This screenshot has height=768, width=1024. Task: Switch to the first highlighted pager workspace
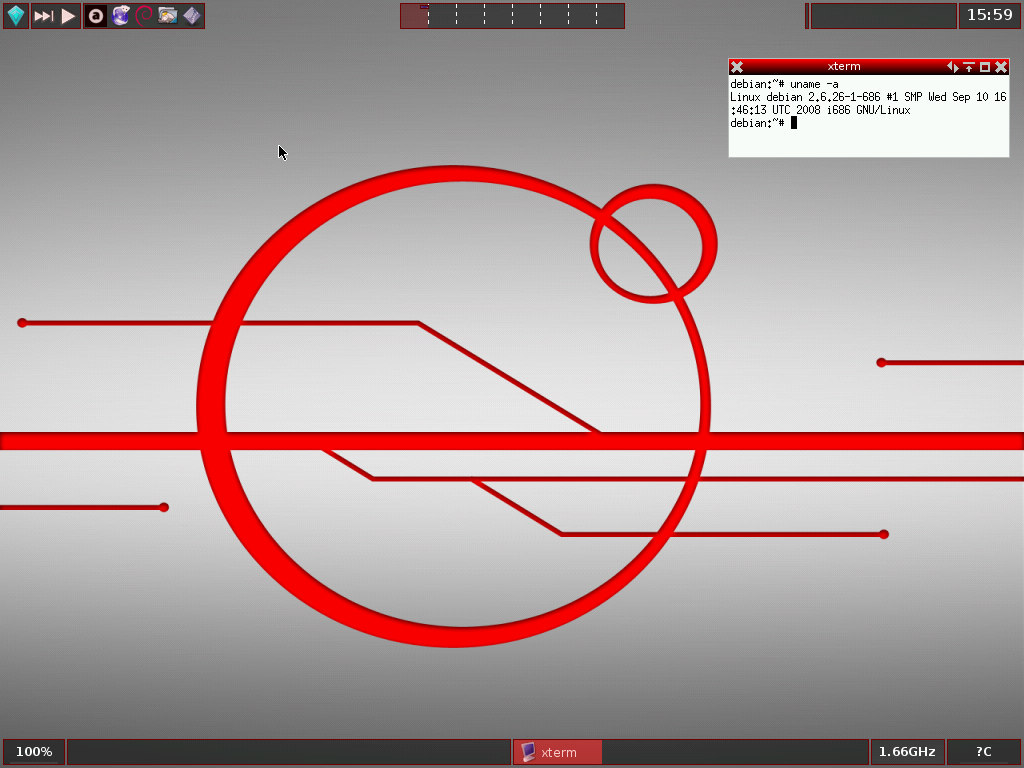click(x=415, y=16)
